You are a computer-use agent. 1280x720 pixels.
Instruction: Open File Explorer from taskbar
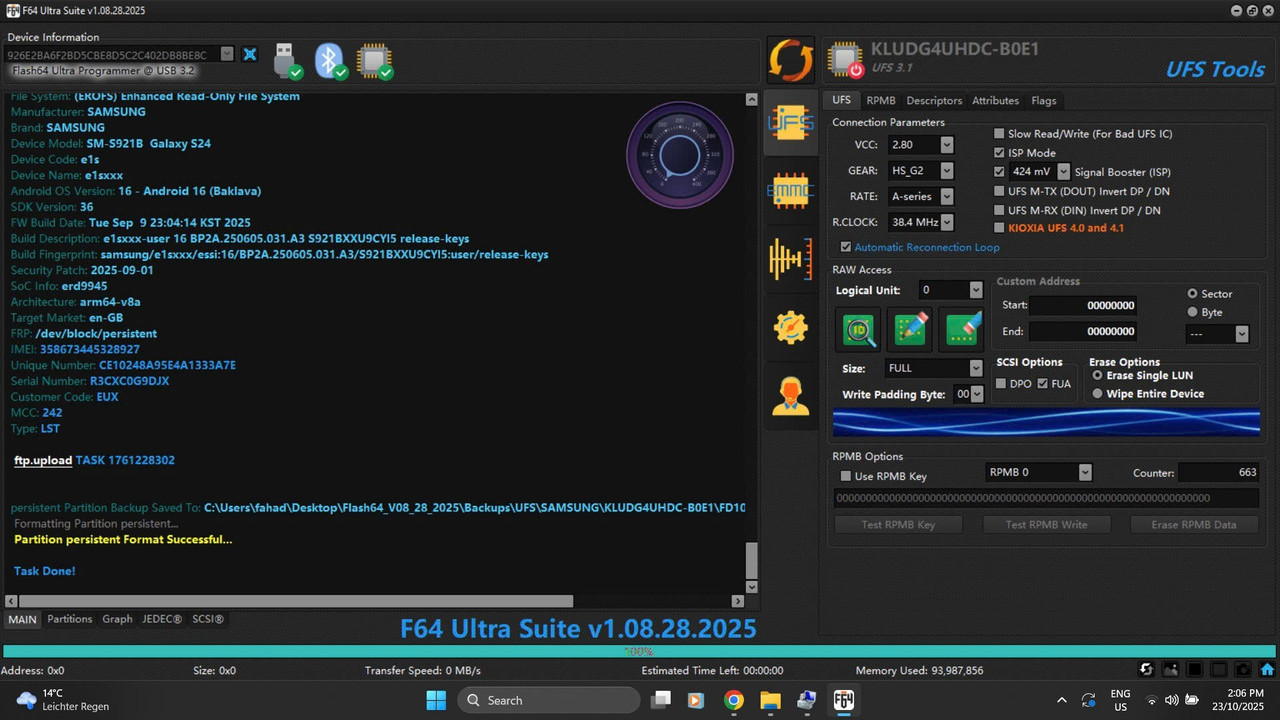770,700
